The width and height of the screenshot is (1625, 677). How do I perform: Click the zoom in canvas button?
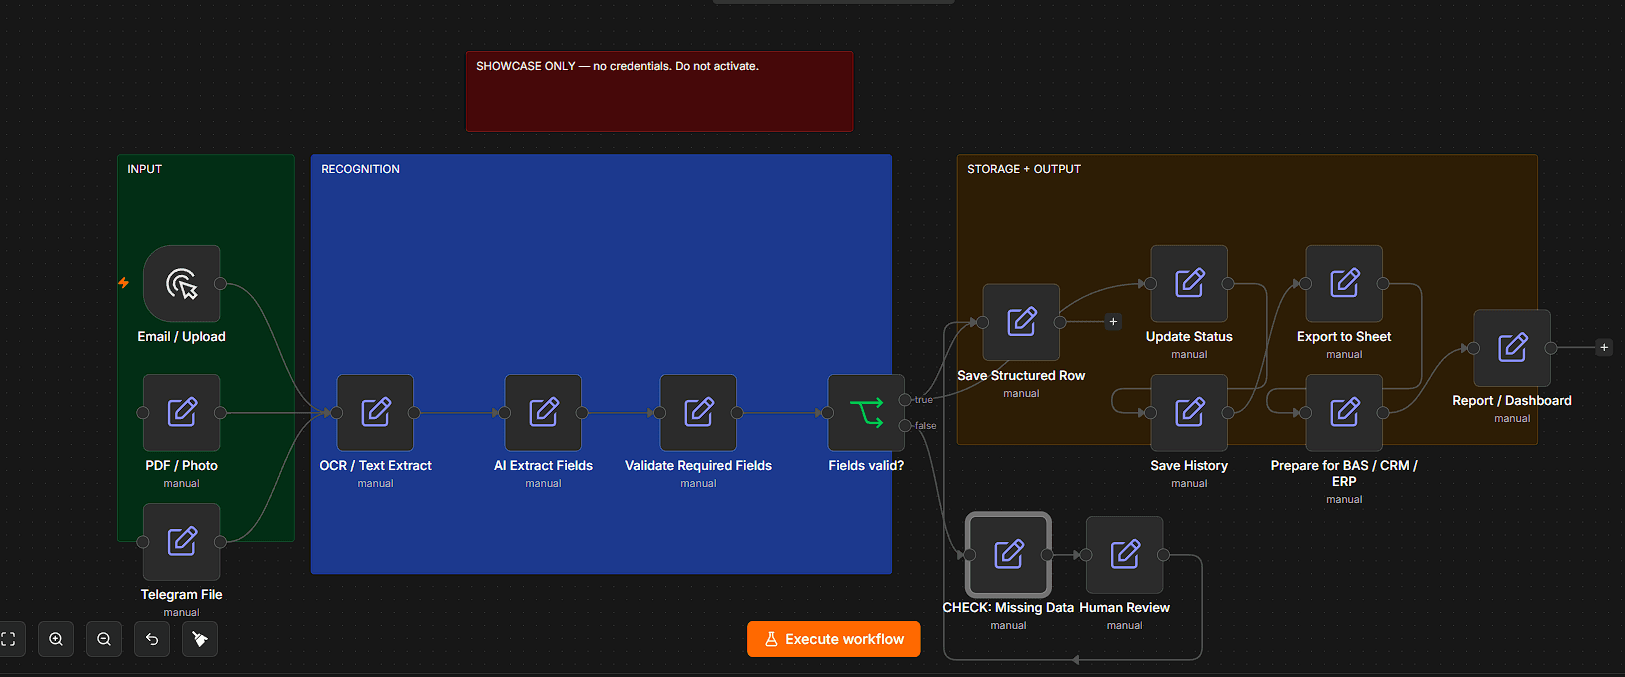[x=56, y=639]
